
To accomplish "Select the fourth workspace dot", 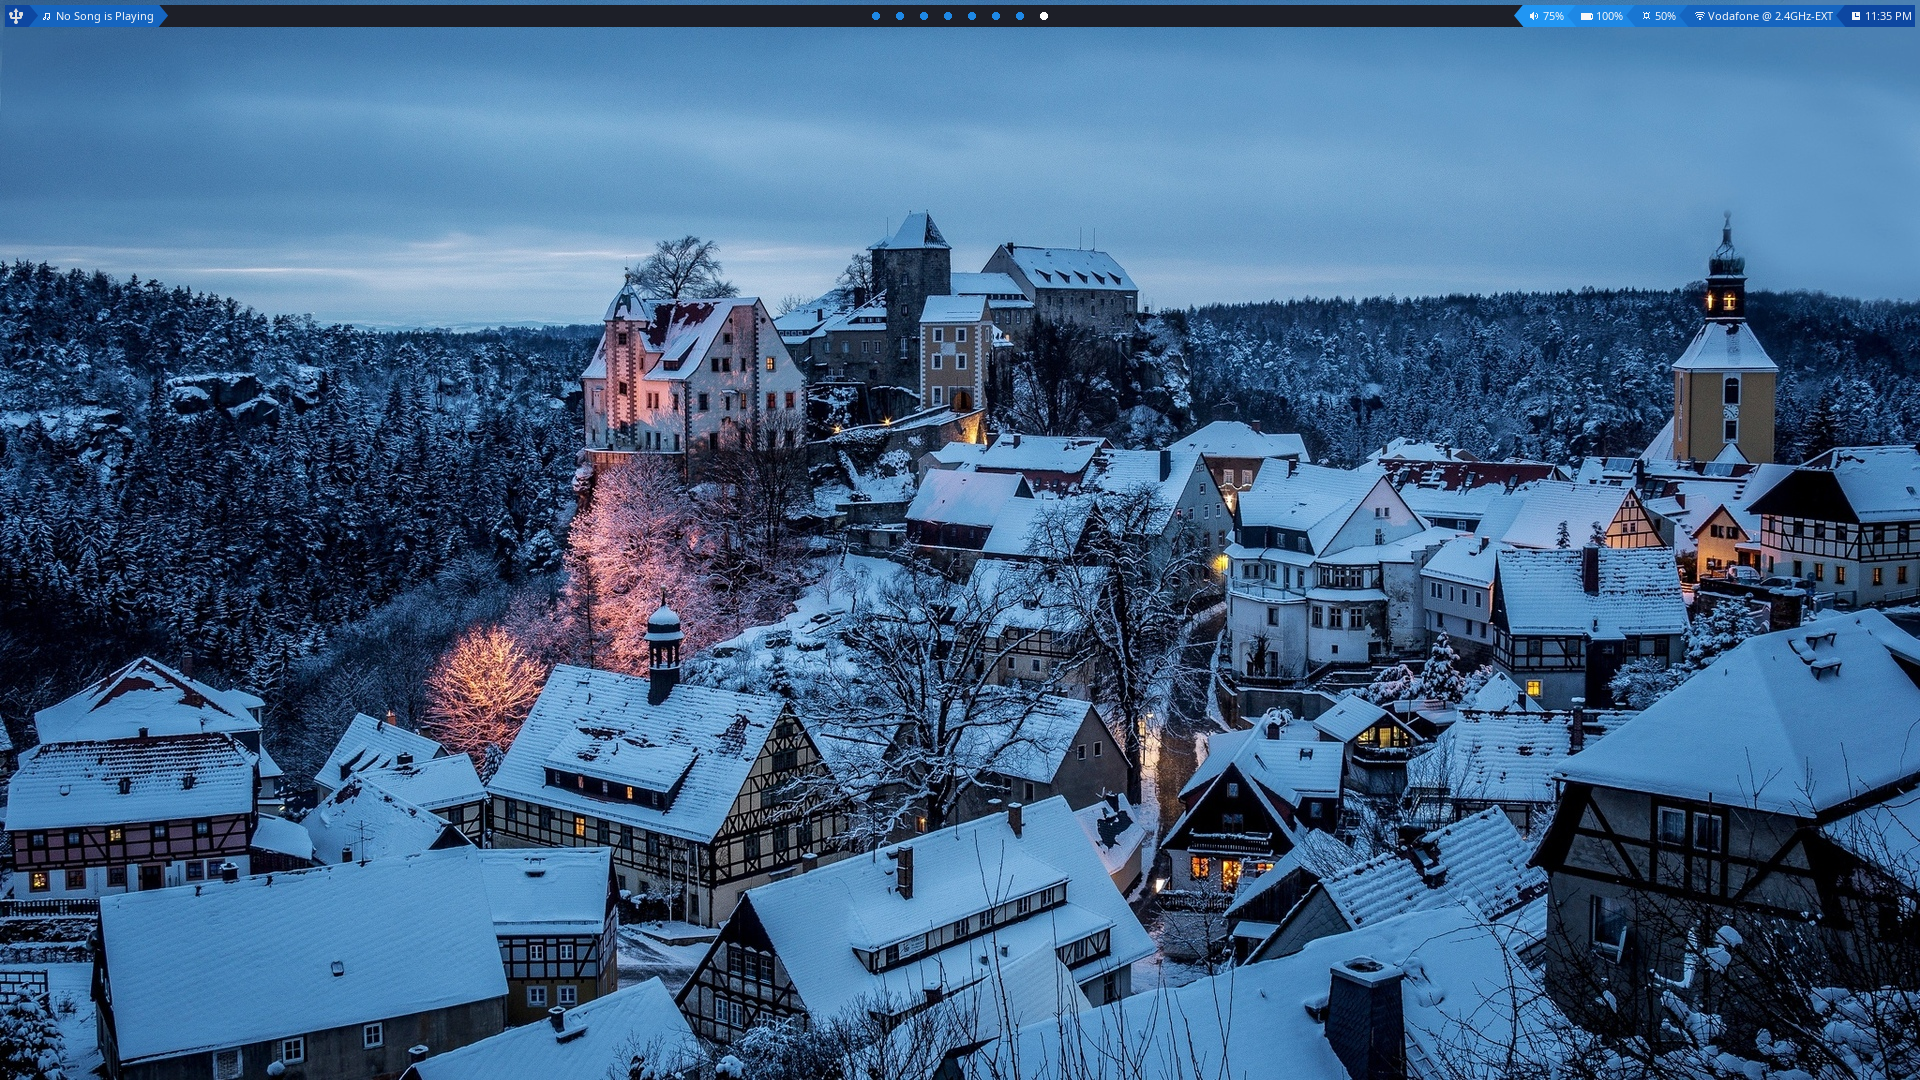I will coord(948,16).
